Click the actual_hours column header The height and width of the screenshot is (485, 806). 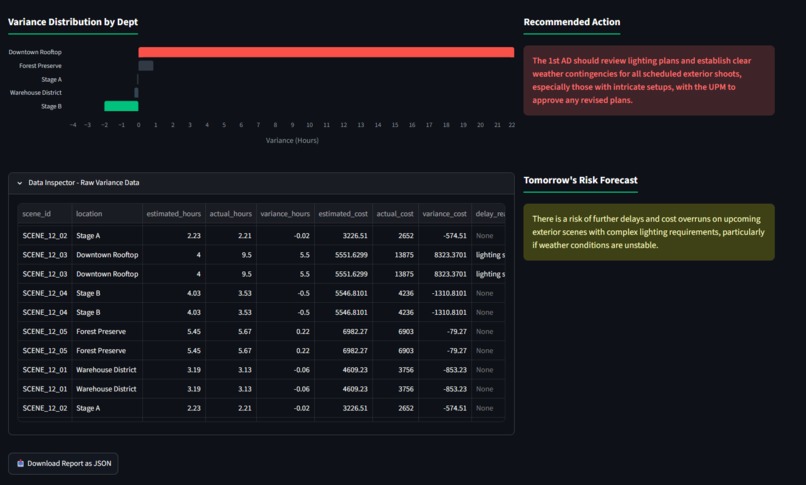tap(231, 214)
